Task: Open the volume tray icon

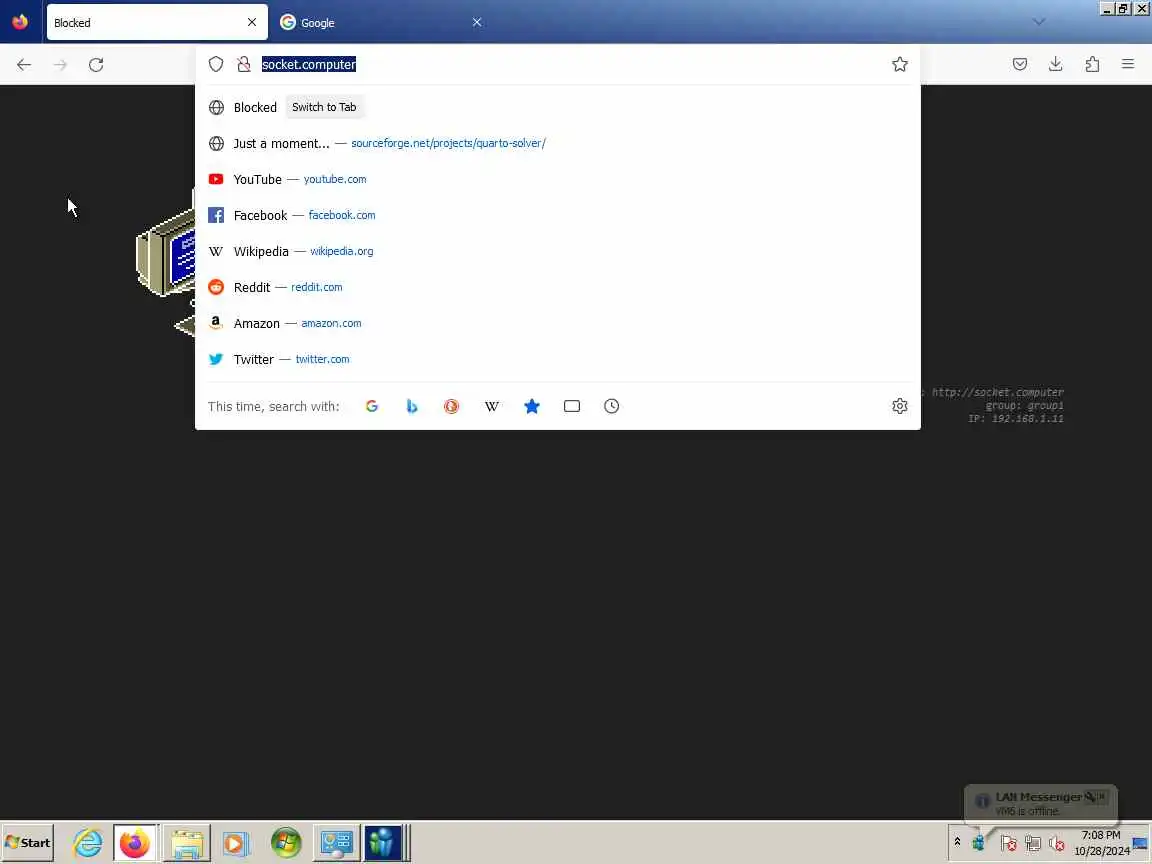Action: click(x=1057, y=844)
